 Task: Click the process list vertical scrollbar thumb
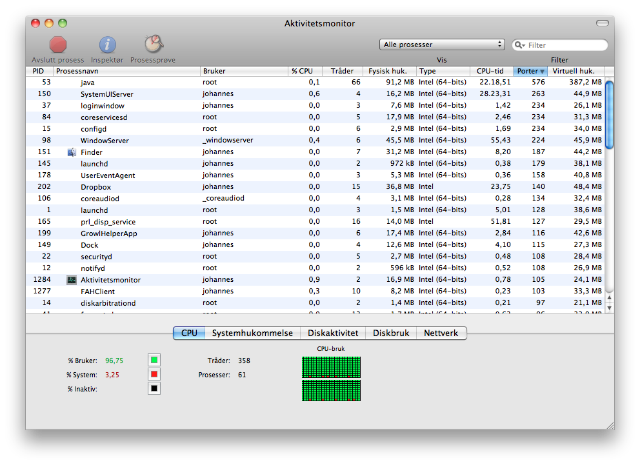(x=609, y=116)
